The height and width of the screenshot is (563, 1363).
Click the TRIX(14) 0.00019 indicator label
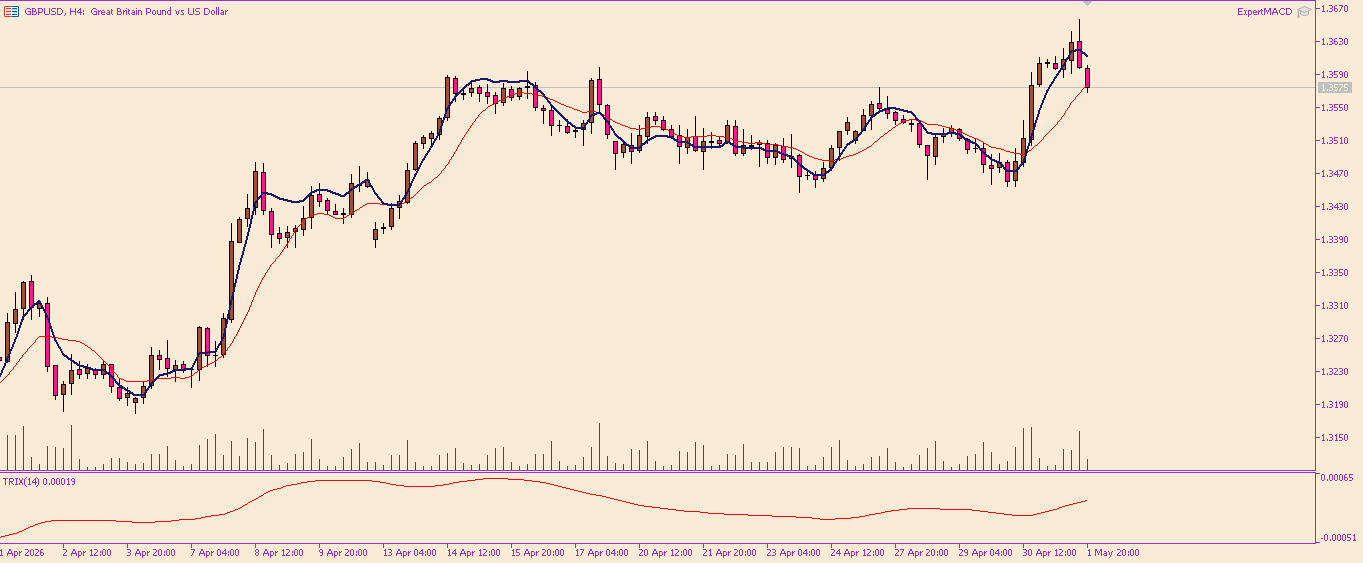click(39, 481)
